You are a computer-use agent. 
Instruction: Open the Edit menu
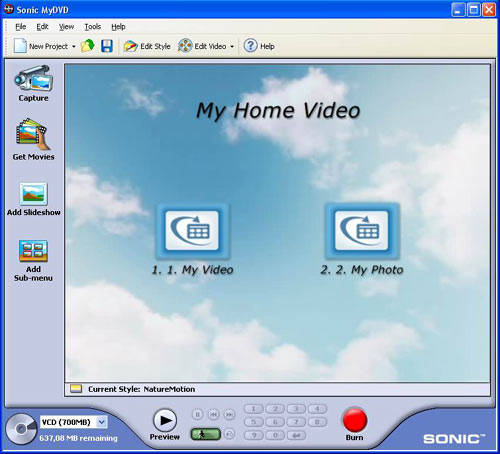[42, 27]
